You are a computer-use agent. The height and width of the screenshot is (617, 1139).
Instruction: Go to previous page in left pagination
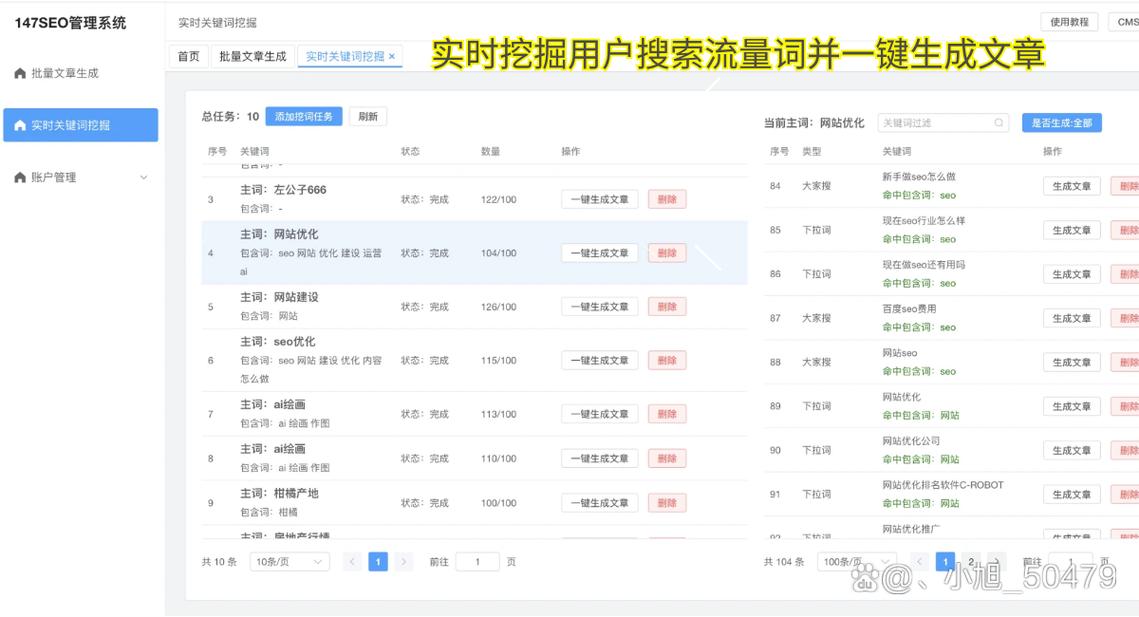352,562
